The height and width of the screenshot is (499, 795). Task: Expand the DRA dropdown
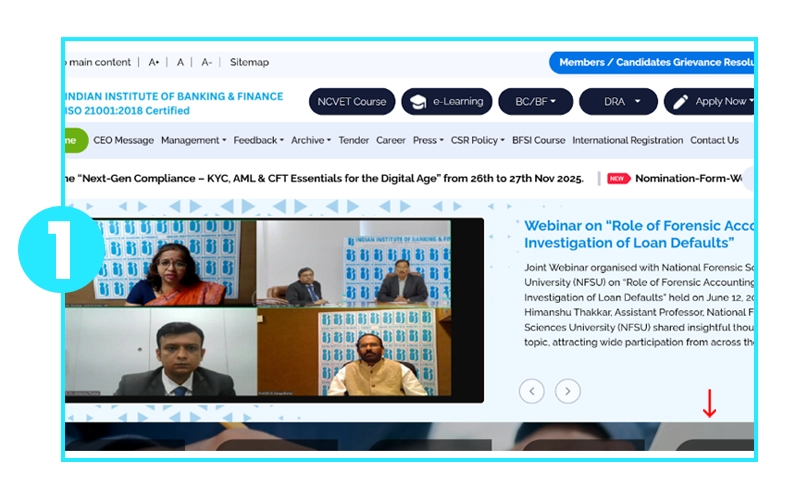tap(619, 101)
